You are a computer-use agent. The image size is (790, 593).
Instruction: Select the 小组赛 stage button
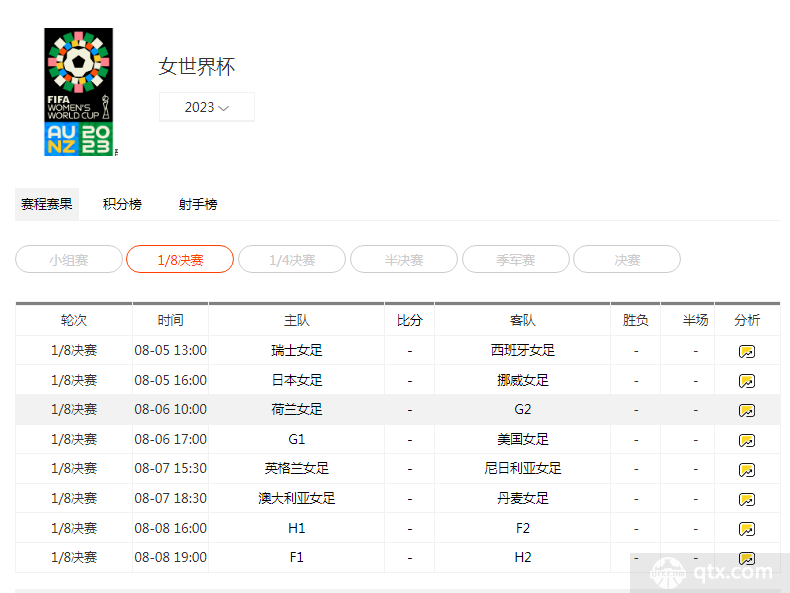click(x=69, y=259)
